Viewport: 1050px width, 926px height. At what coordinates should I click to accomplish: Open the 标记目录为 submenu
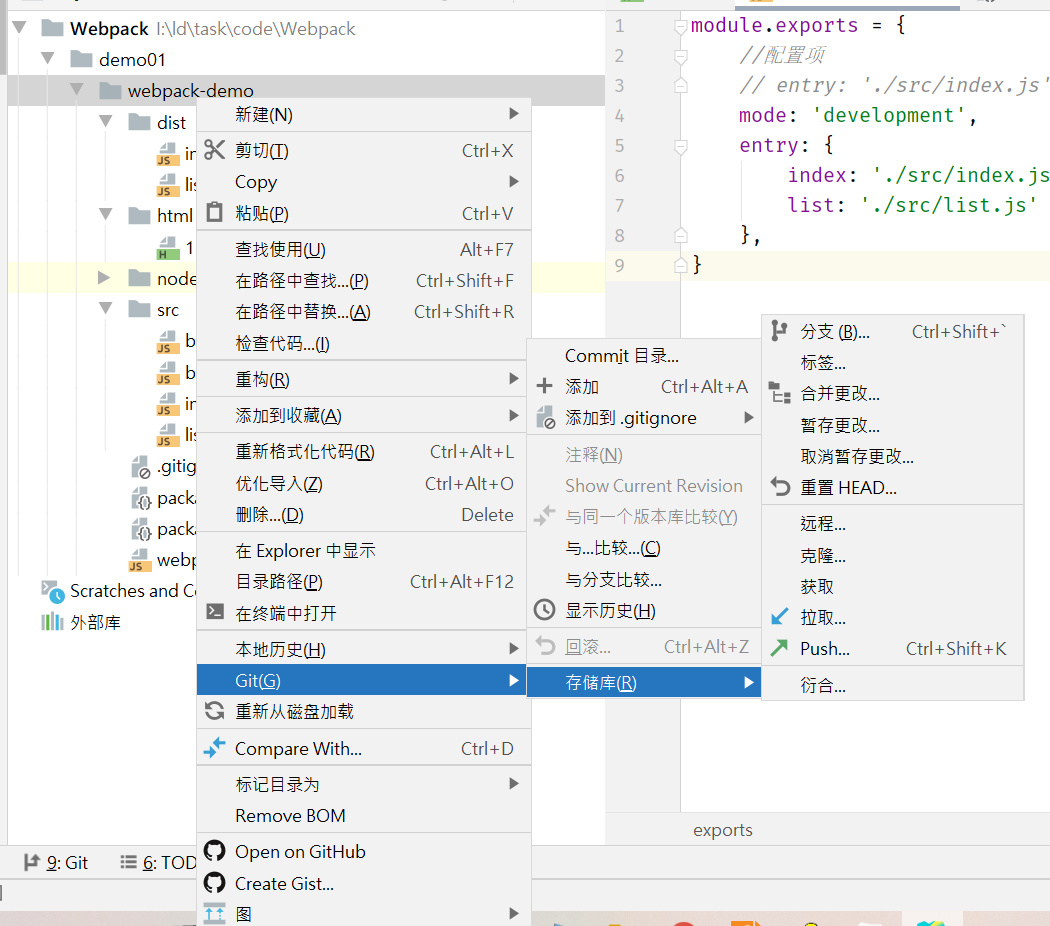364,783
